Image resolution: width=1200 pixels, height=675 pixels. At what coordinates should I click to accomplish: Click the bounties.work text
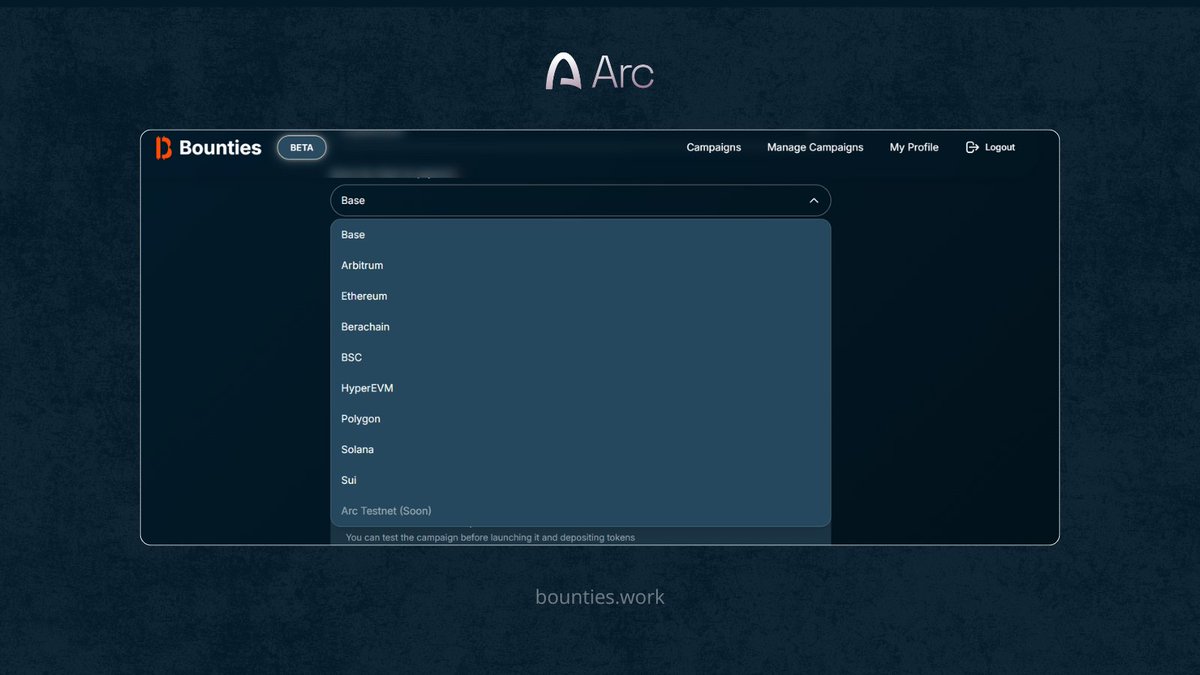point(600,597)
